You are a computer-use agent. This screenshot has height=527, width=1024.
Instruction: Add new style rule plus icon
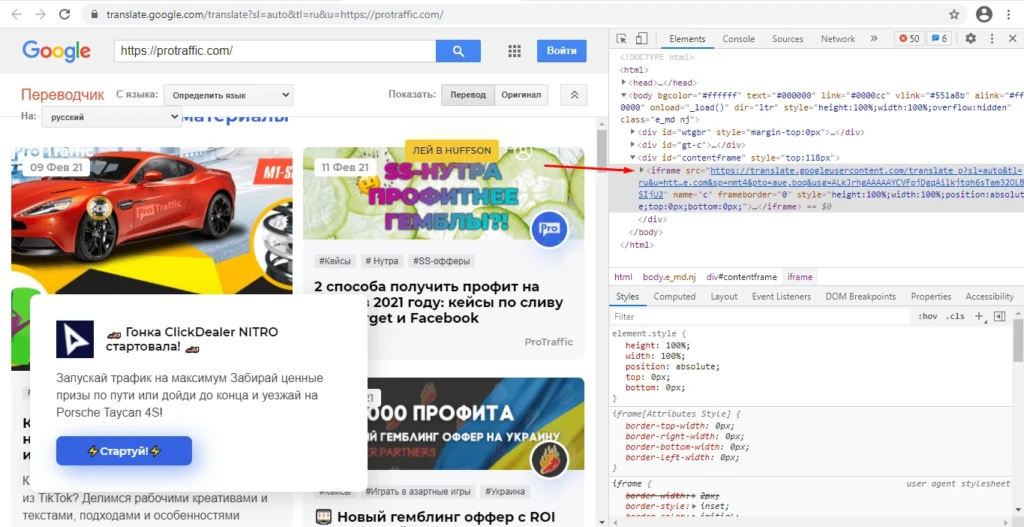tap(979, 317)
